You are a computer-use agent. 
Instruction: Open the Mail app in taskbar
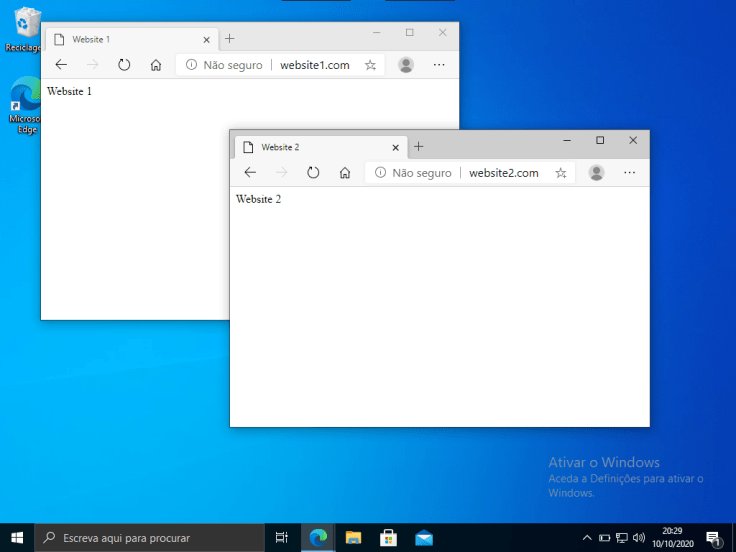[x=424, y=538]
